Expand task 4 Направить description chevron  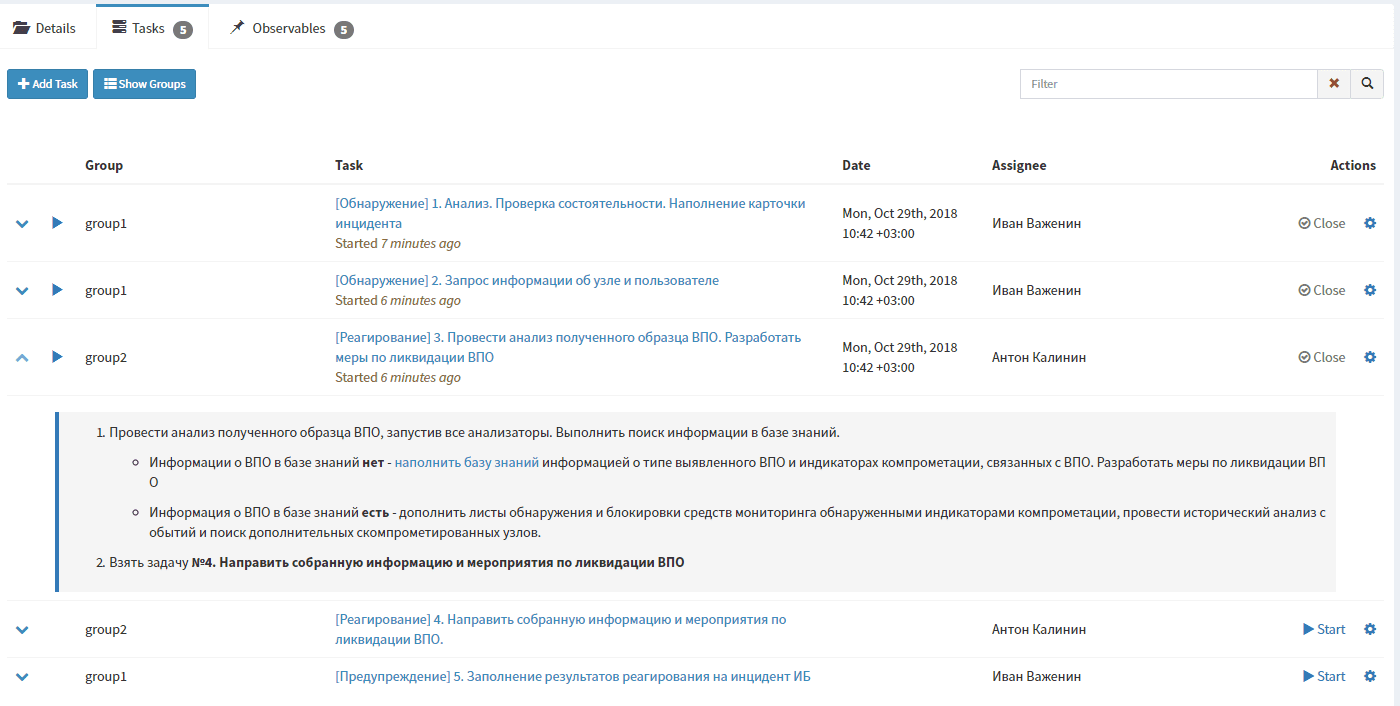23,629
